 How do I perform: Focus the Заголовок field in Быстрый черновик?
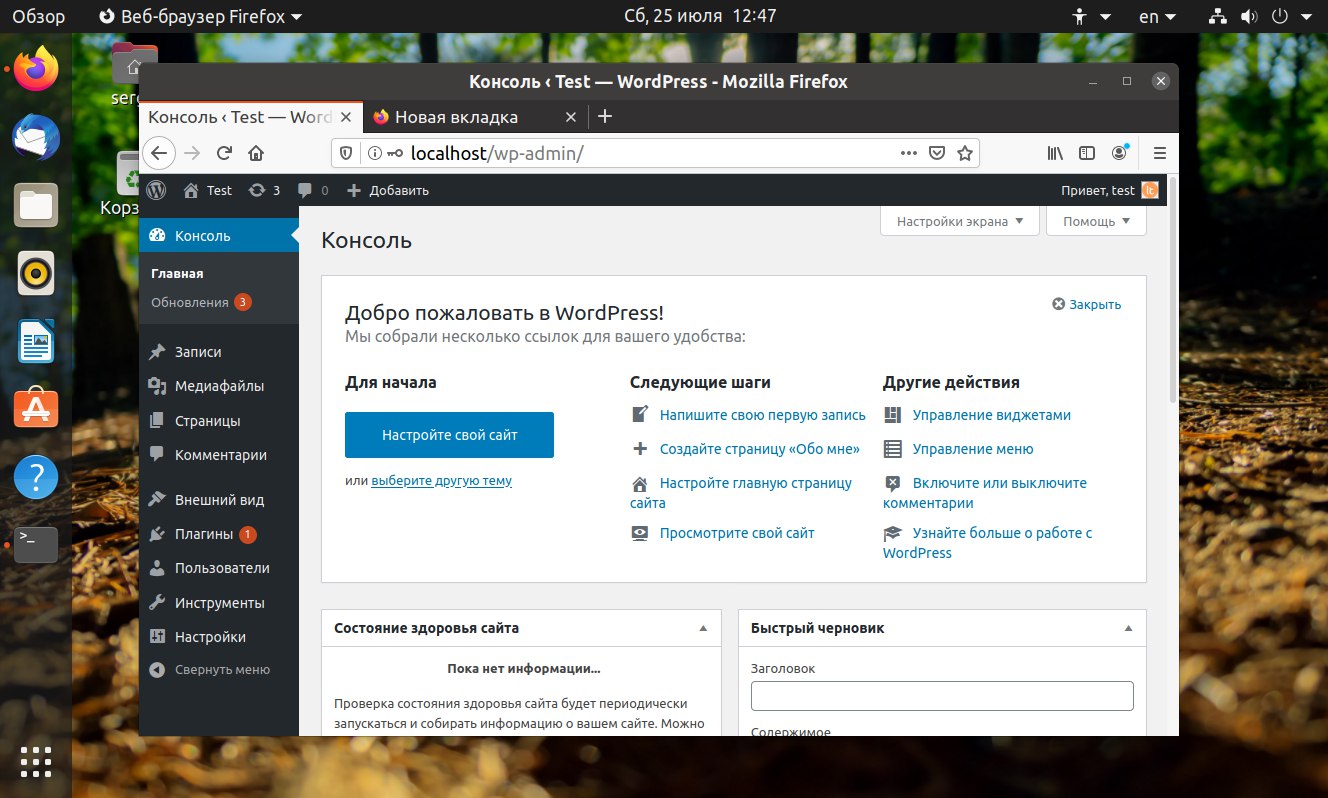pyautogui.click(x=942, y=696)
